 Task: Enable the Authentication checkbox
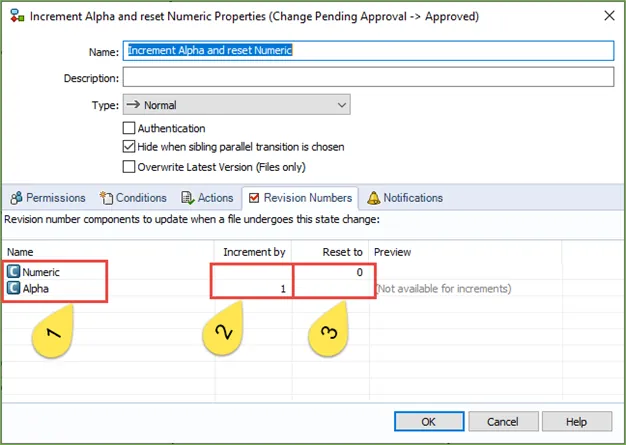click(129, 128)
